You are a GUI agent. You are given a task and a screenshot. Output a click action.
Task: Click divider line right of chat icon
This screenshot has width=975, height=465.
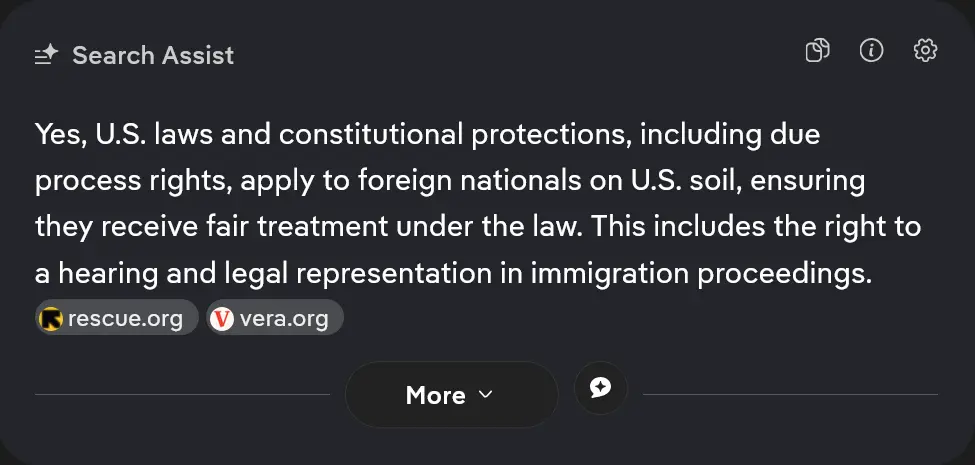790,395
